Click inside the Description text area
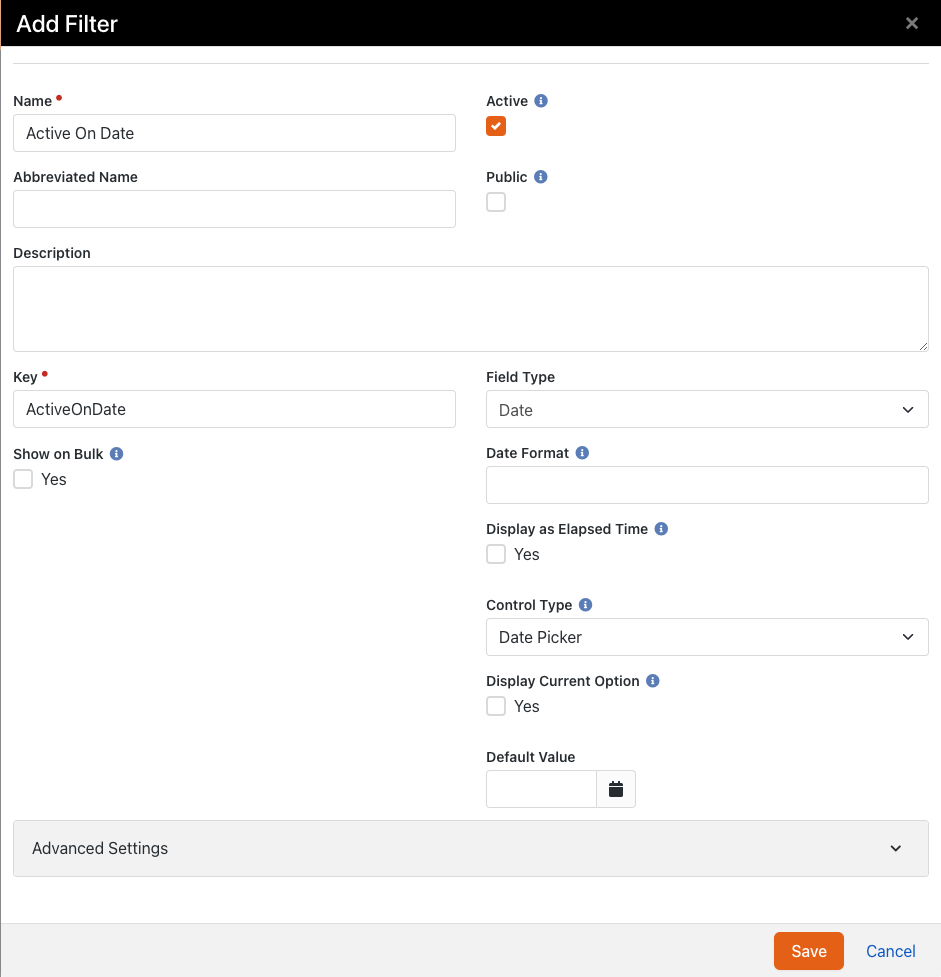Viewport: 941px width, 977px height. [470, 309]
